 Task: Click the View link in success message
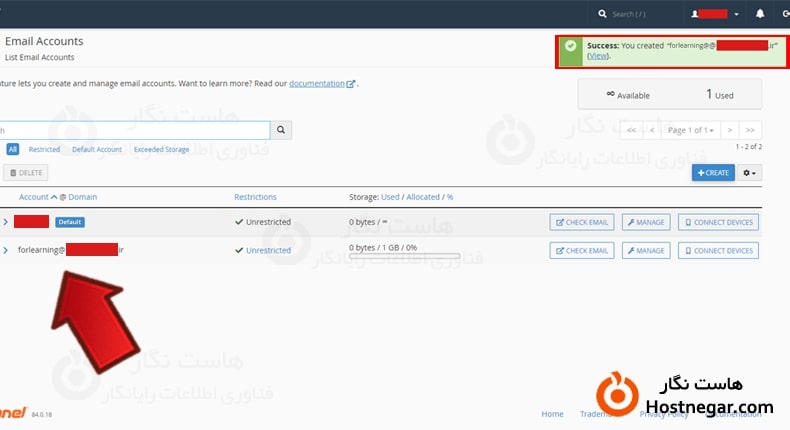pos(598,56)
